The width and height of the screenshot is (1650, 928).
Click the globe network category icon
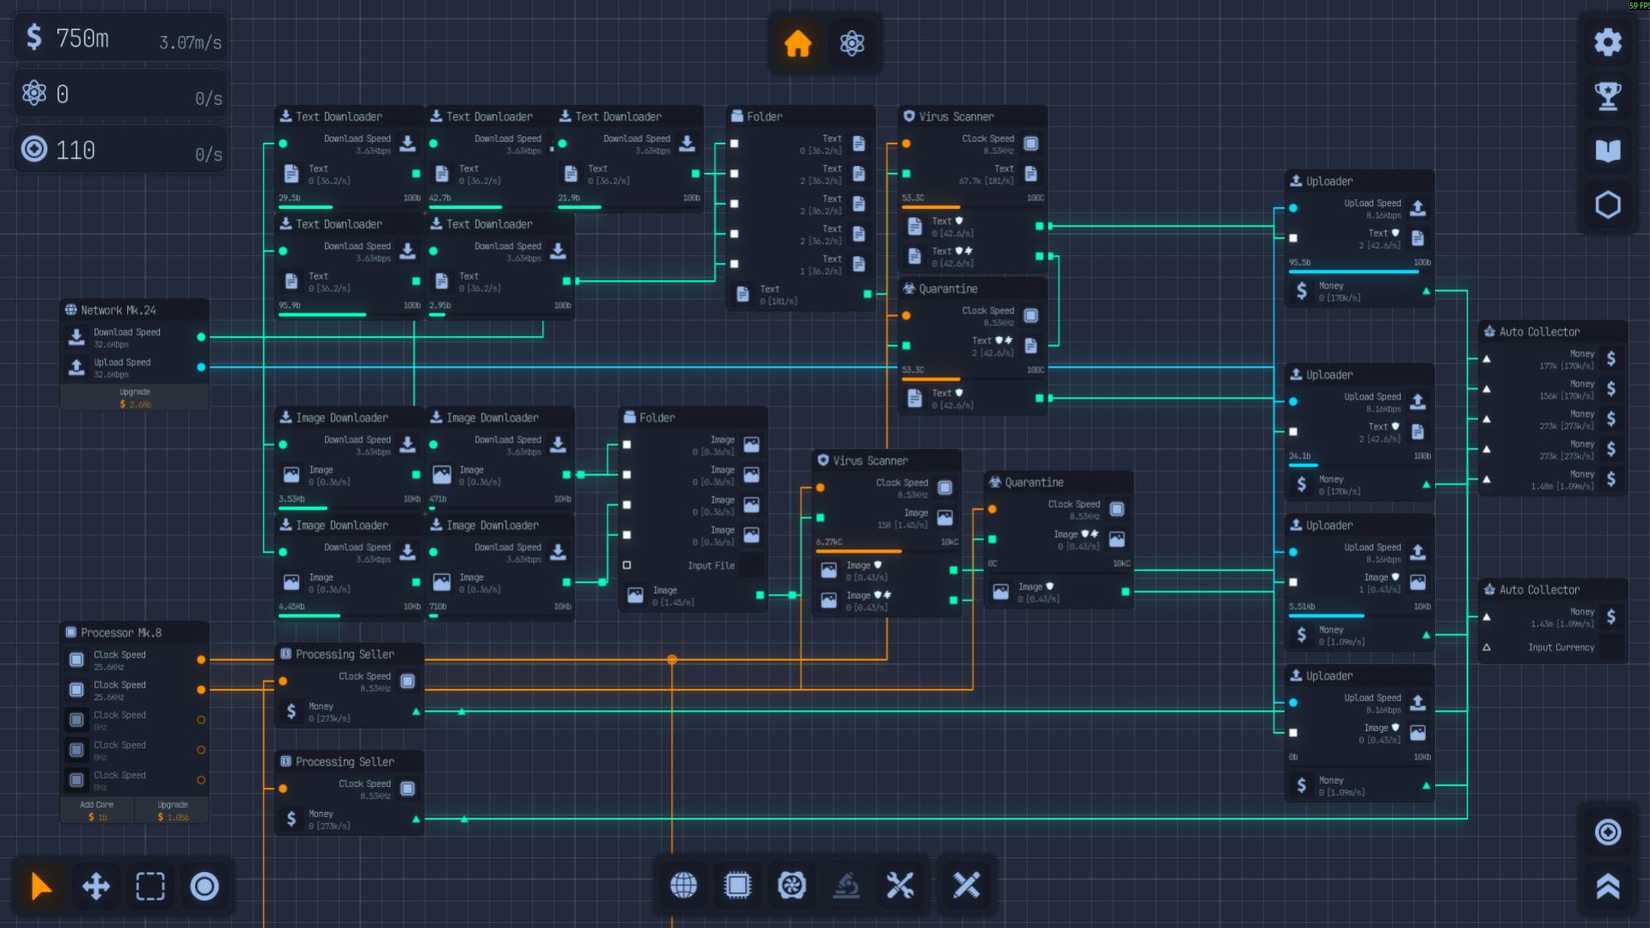pyautogui.click(x=684, y=885)
